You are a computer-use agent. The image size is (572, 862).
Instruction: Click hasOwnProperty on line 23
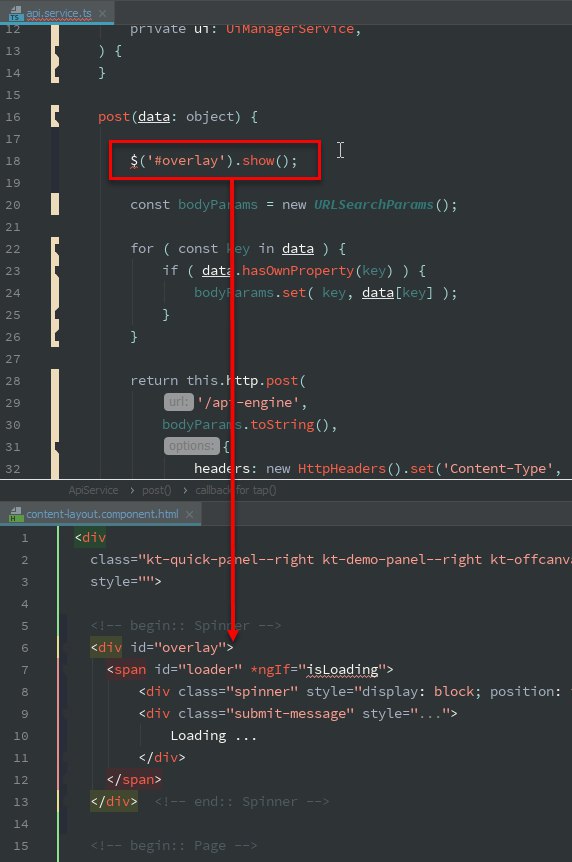coord(298,270)
